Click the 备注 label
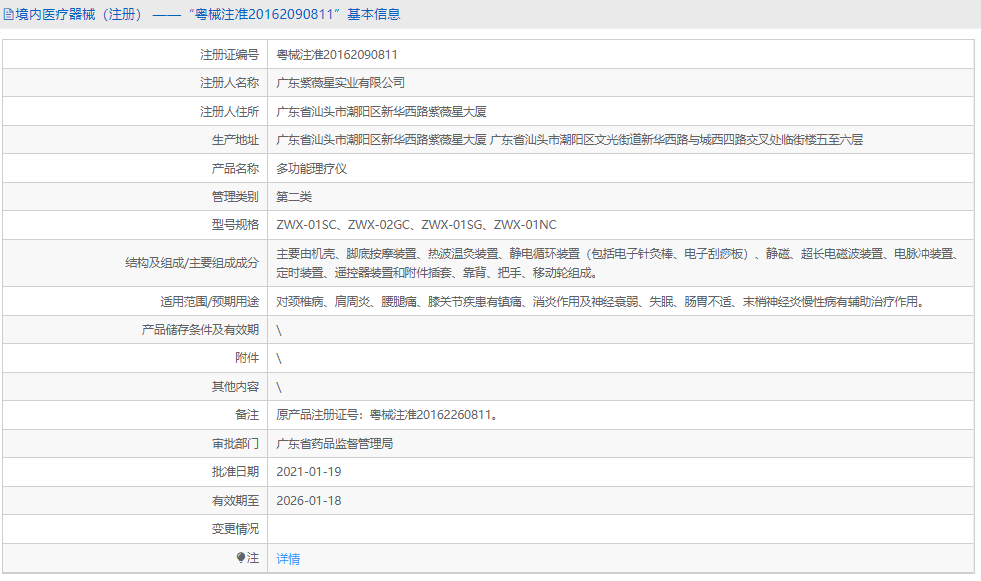The width and height of the screenshot is (981, 581). pyautogui.click(x=247, y=415)
